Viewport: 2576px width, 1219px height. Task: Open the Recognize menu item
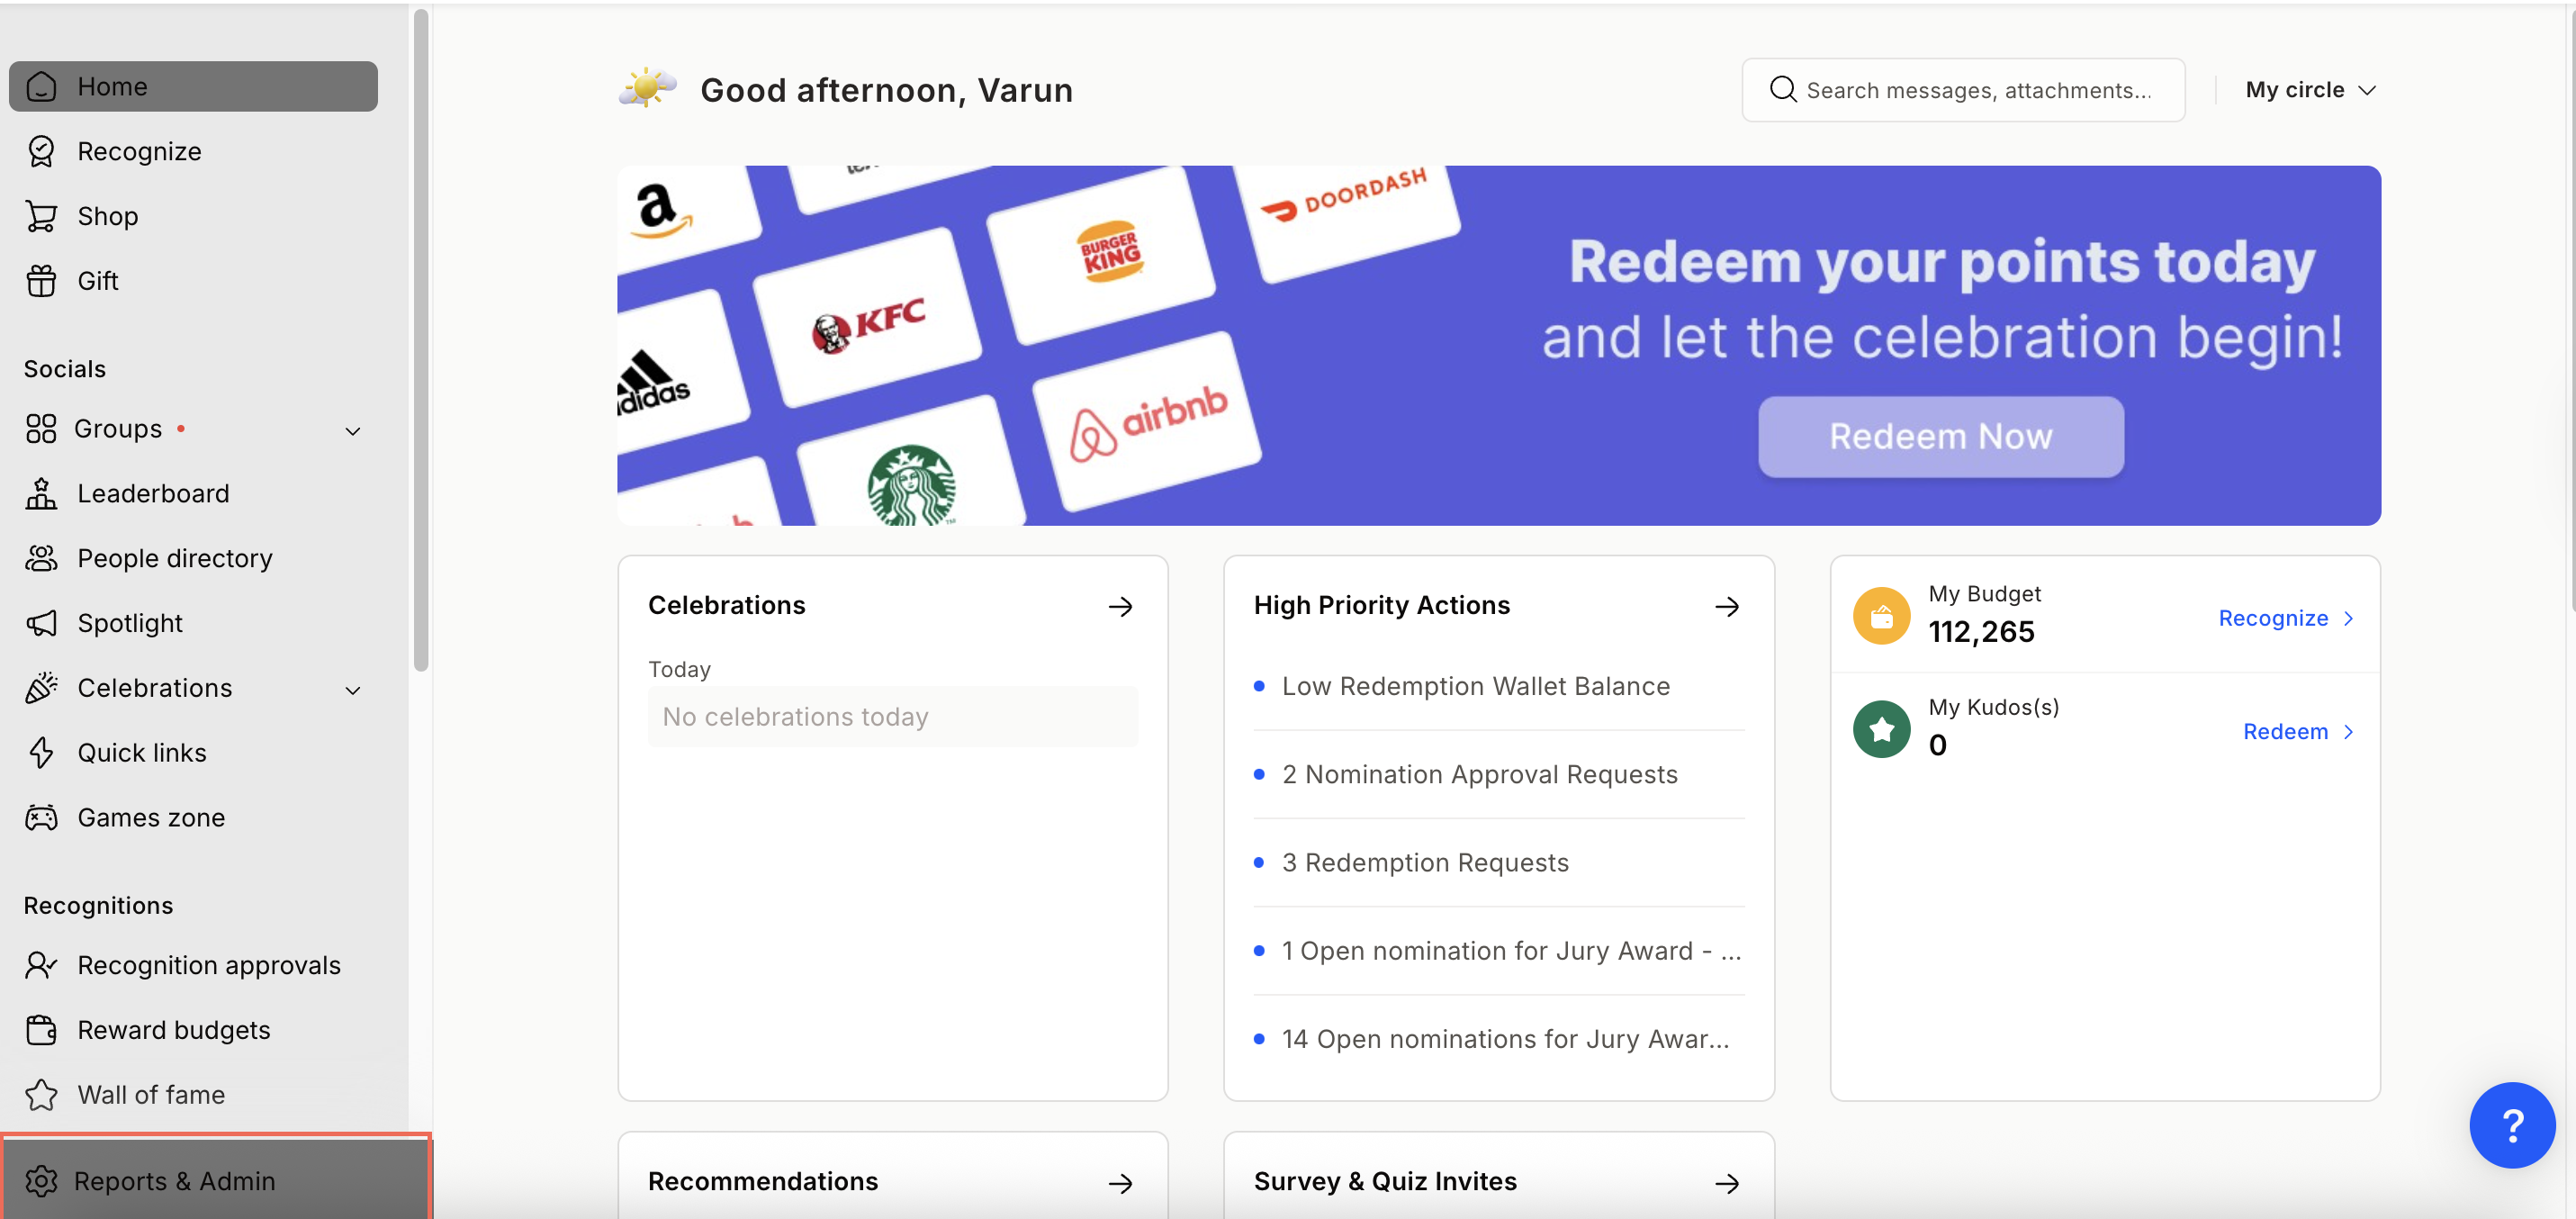pyautogui.click(x=193, y=152)
